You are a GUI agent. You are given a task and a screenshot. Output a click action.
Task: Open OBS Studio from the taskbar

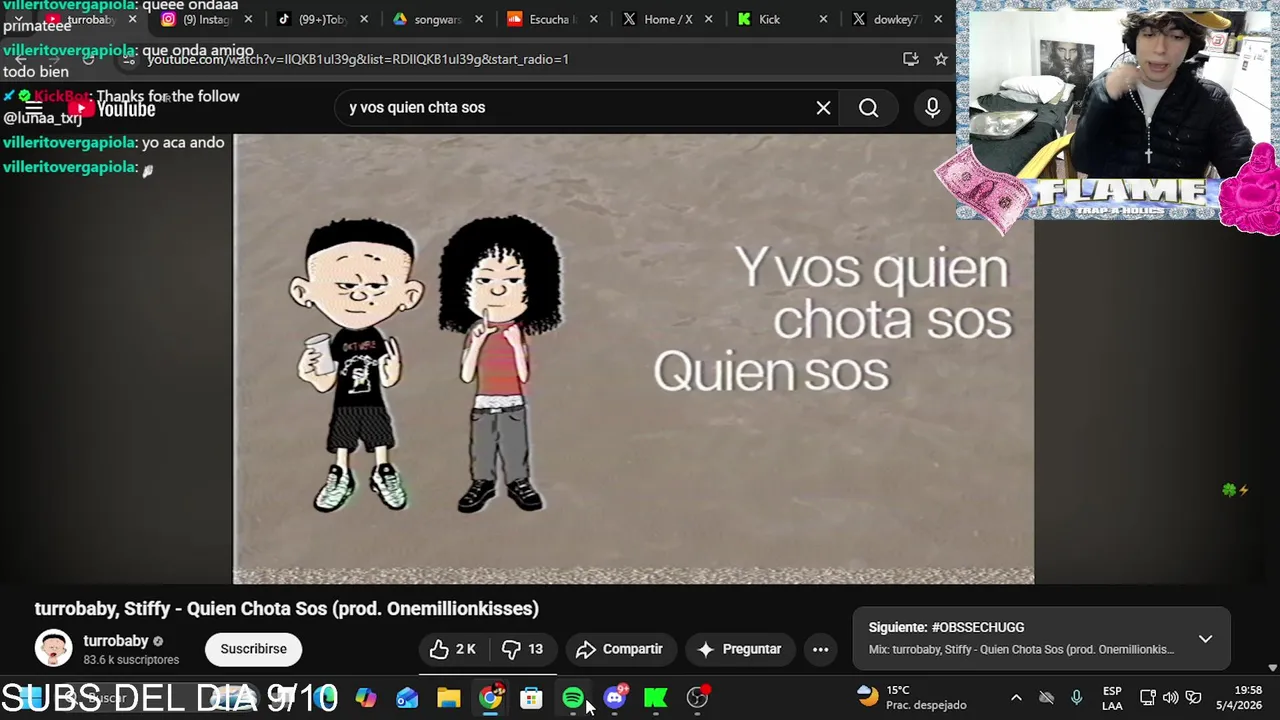click(697, 697)
